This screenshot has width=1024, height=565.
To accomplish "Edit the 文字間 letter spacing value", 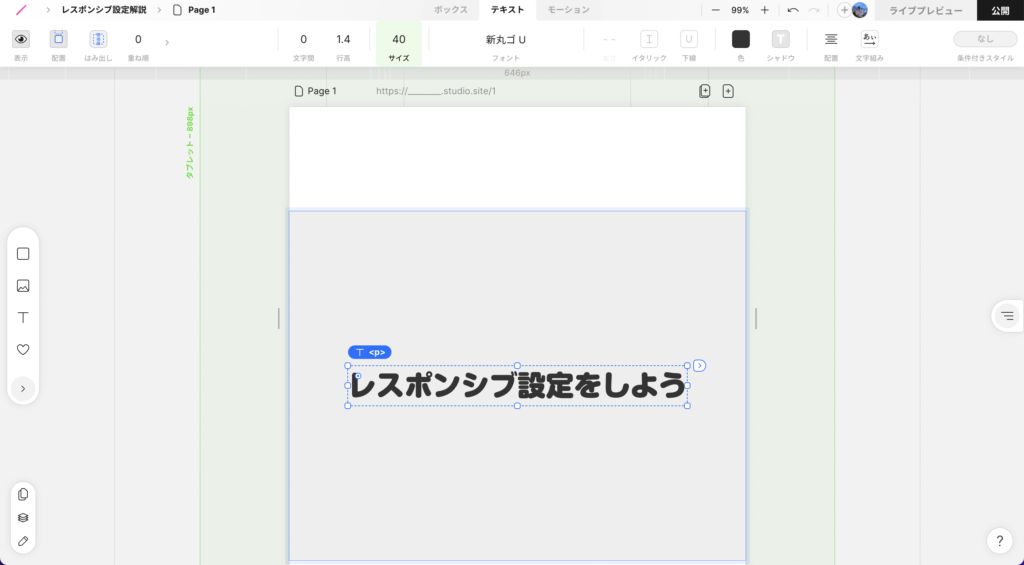I will tap(303, 39).
